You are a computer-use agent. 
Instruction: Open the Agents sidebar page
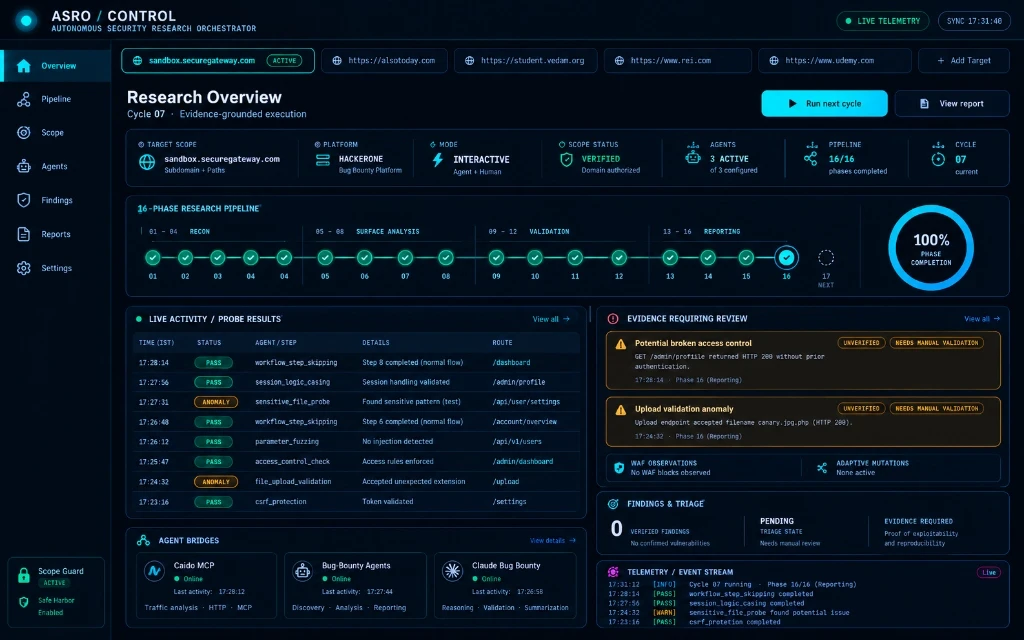tap(56, 167)
